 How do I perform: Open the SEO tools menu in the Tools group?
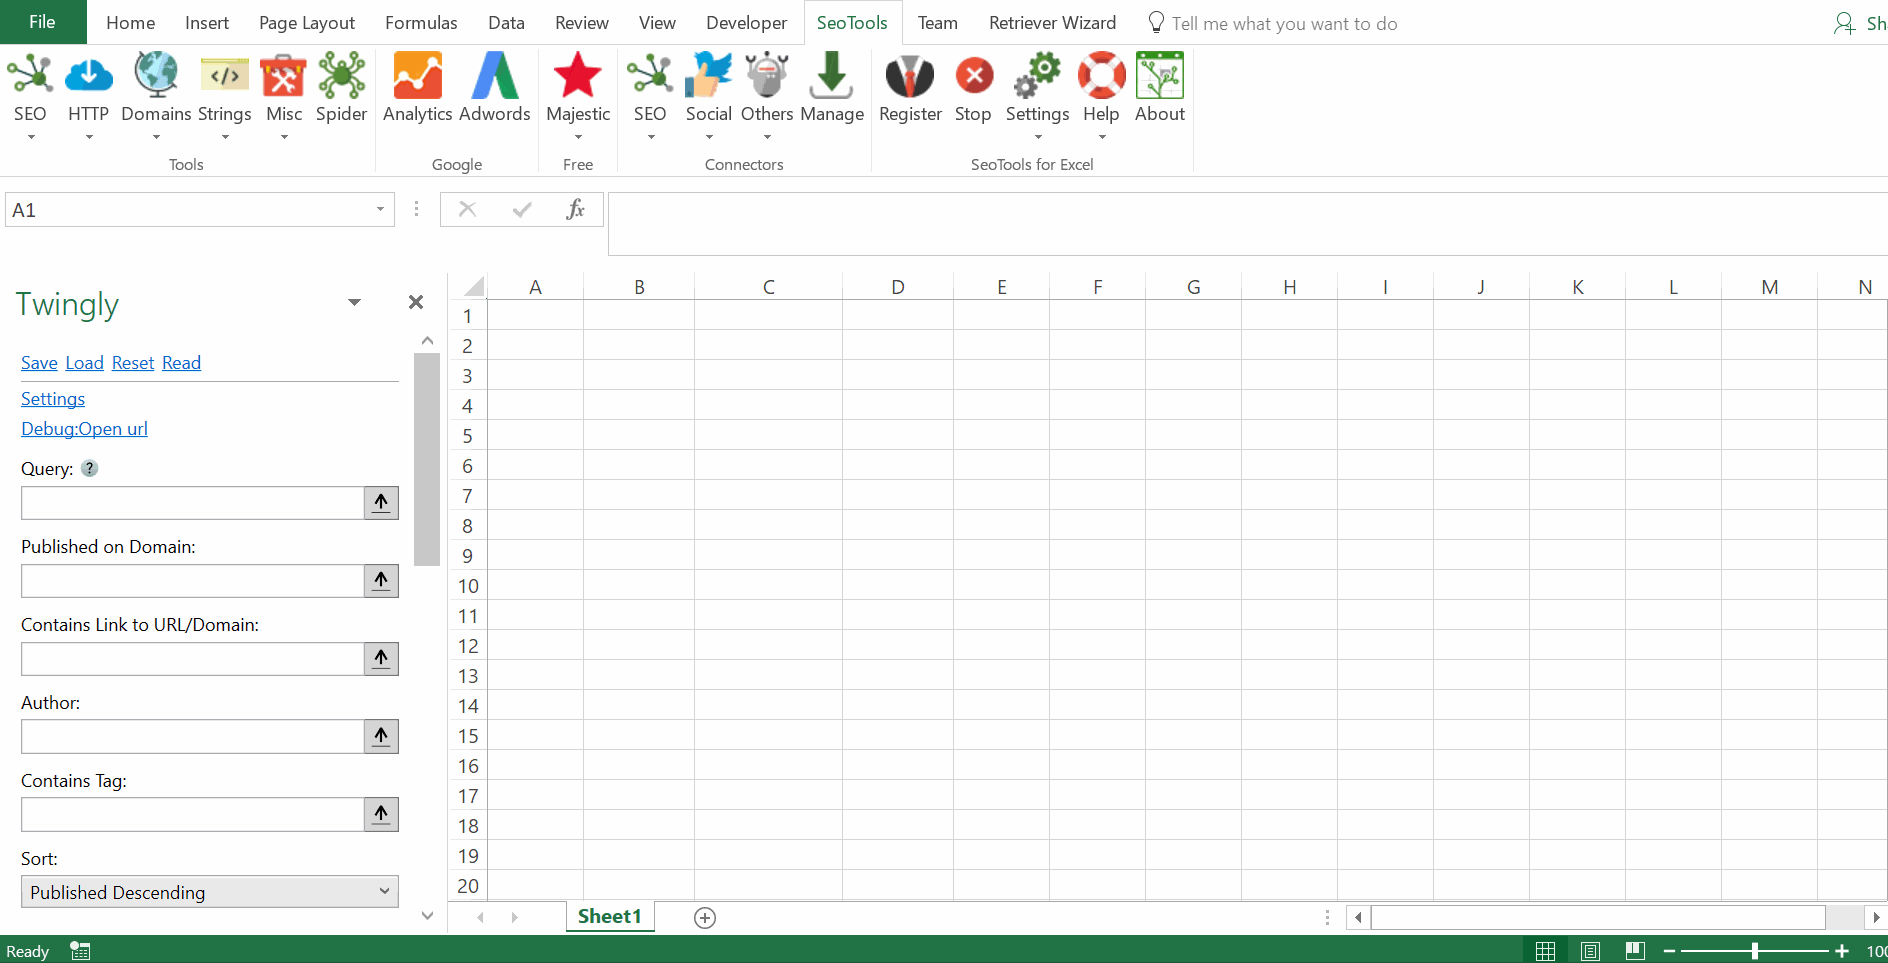[x=30, y=95]
